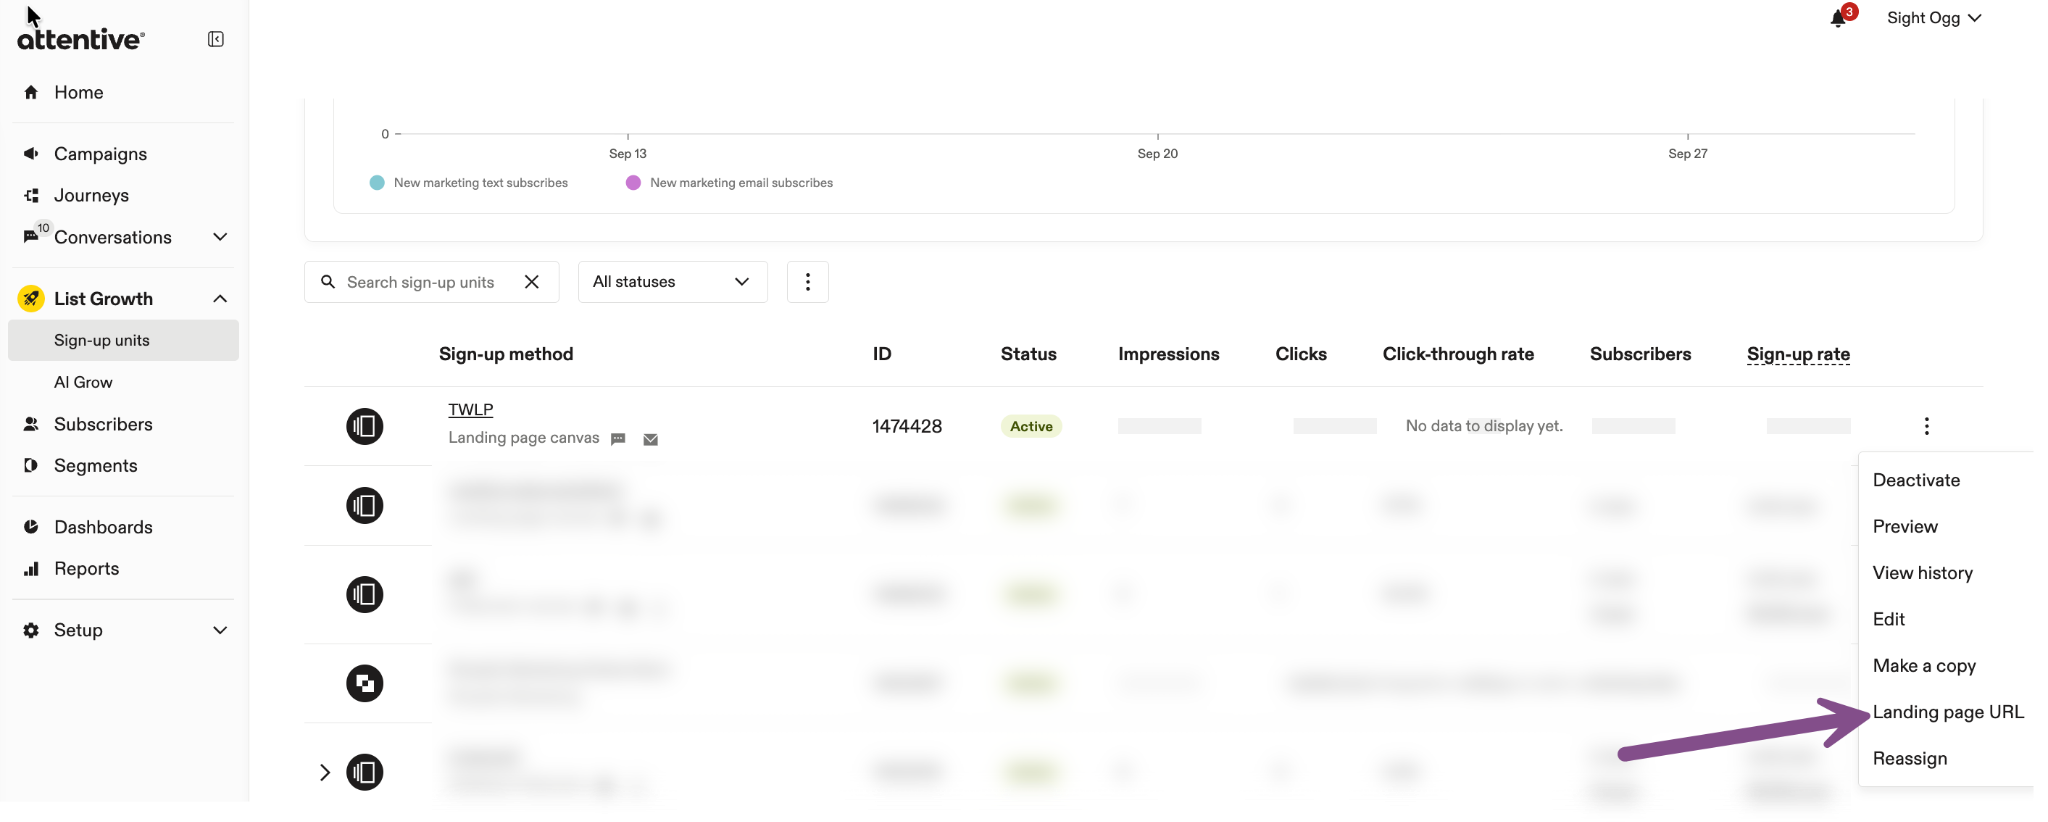Open table options kebab menu

(808, 282)
